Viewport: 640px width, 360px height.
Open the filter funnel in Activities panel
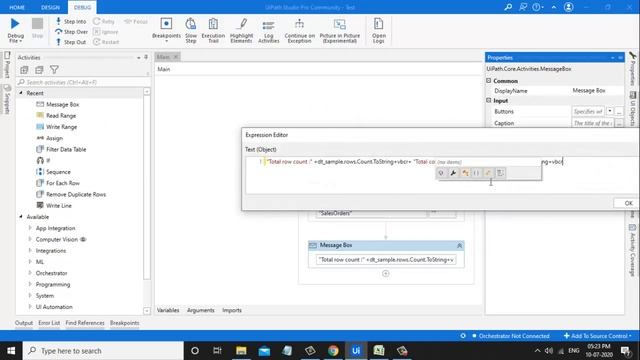click(x=54, y=70)
